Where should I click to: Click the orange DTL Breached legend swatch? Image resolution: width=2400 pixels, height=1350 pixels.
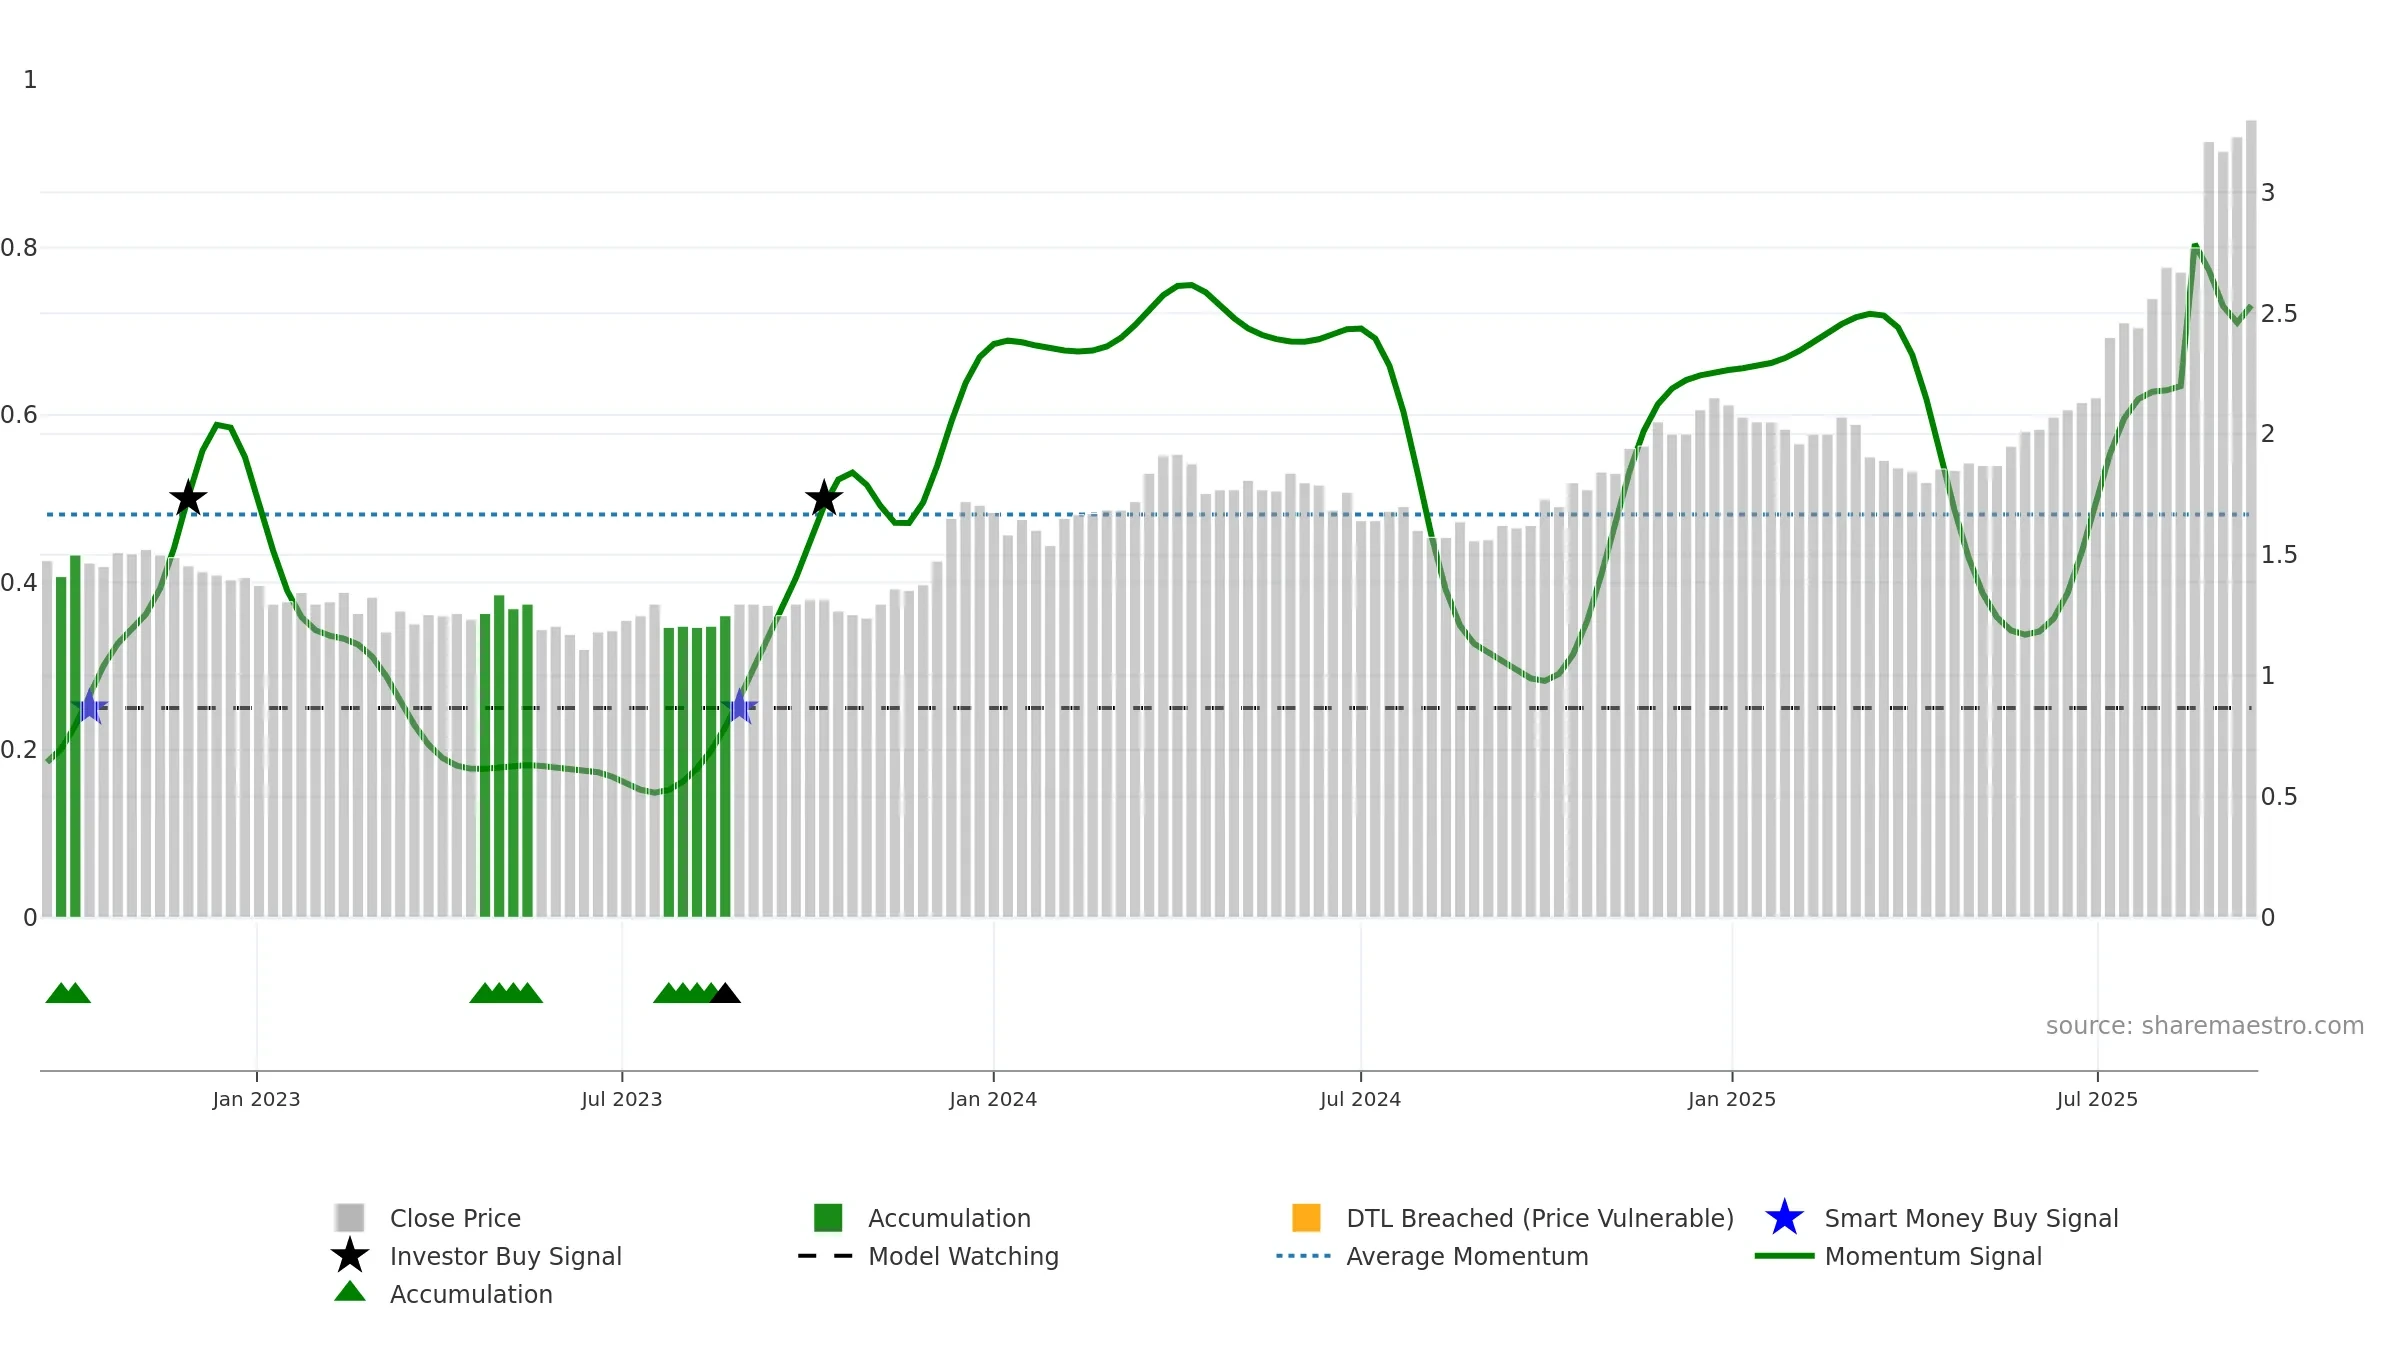1306,1217
